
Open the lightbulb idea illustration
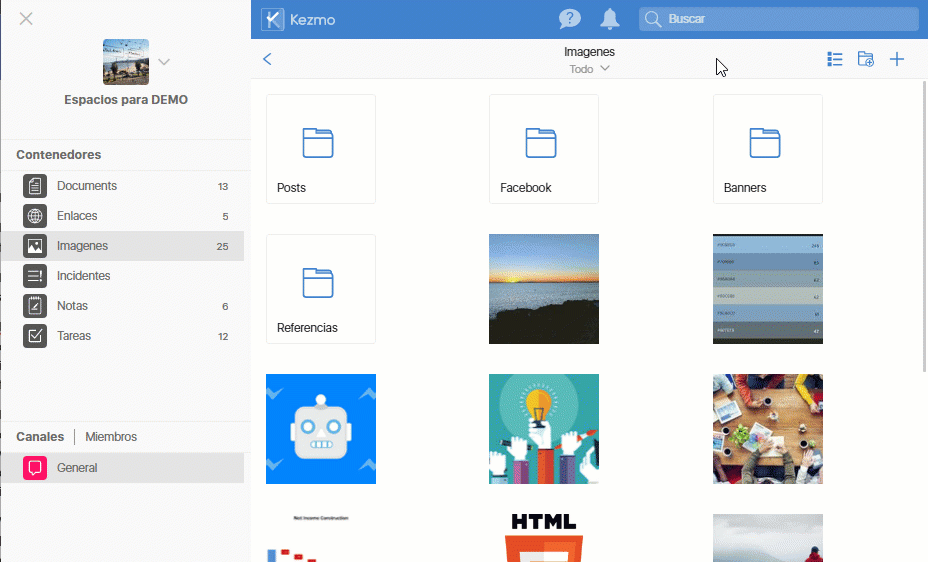click(544, 429)
